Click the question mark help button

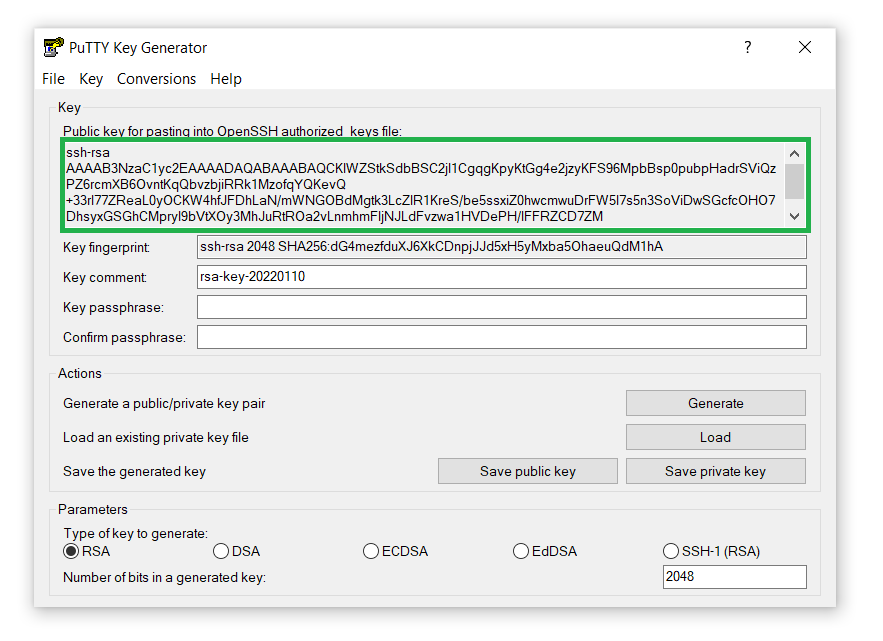747,47
